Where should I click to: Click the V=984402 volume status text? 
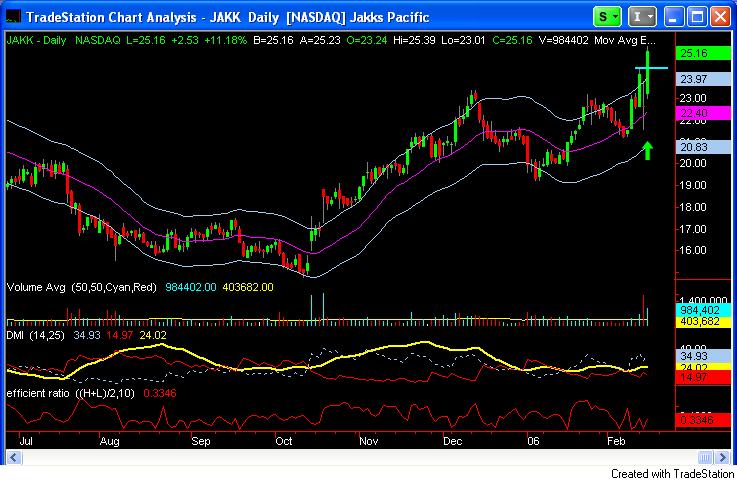click(563, 40)
